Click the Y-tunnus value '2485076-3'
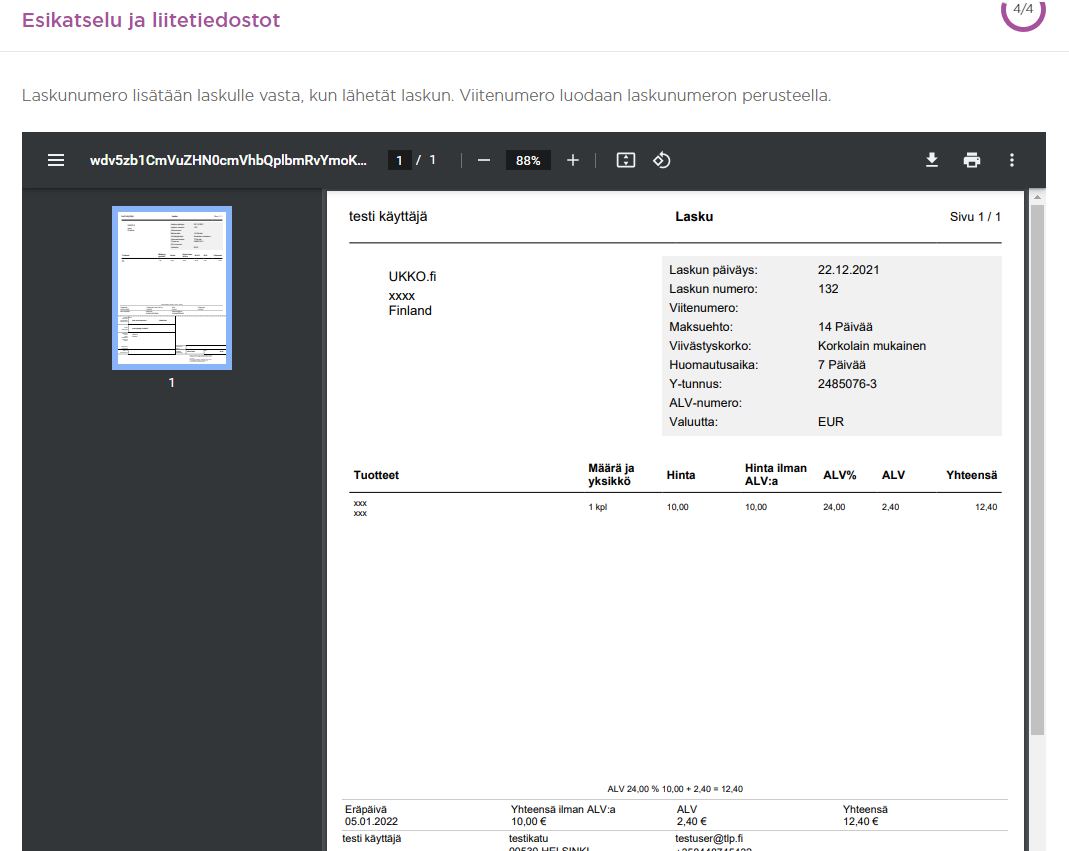This screenshot has height=851, width=1069. 847,384
